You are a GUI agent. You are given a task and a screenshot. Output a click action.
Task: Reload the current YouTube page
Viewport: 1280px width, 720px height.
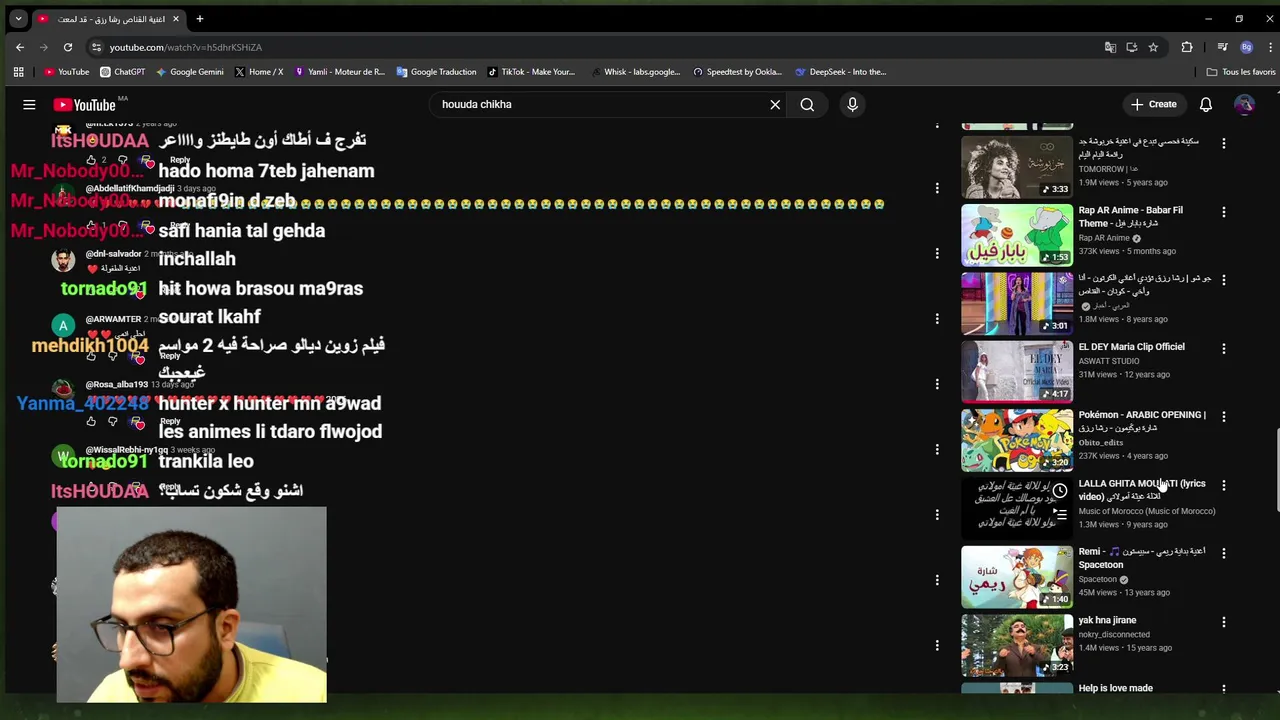pyautogui.click(x=68, y=47)
